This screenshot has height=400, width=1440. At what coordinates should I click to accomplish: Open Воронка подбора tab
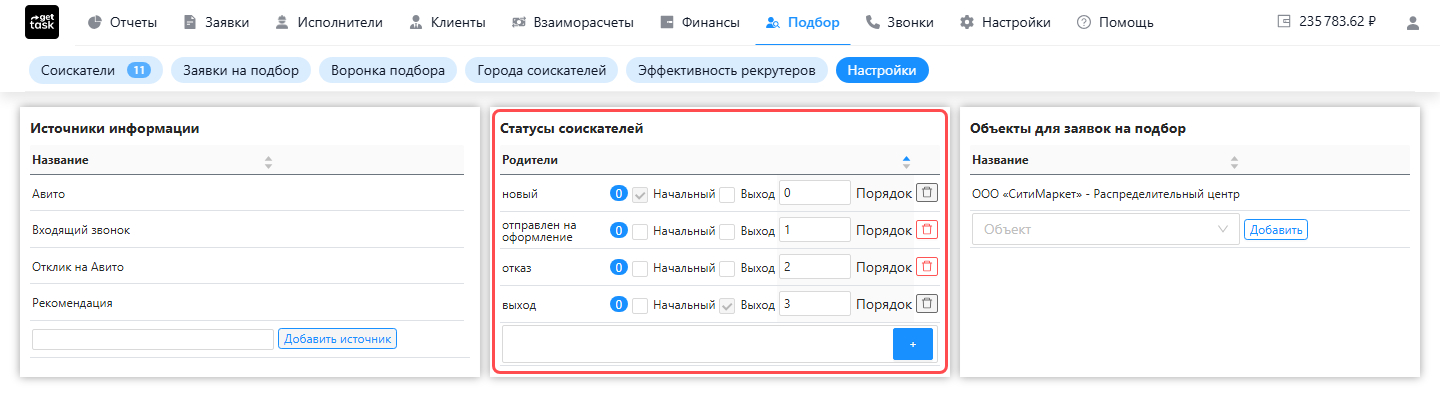pos(388,70)
